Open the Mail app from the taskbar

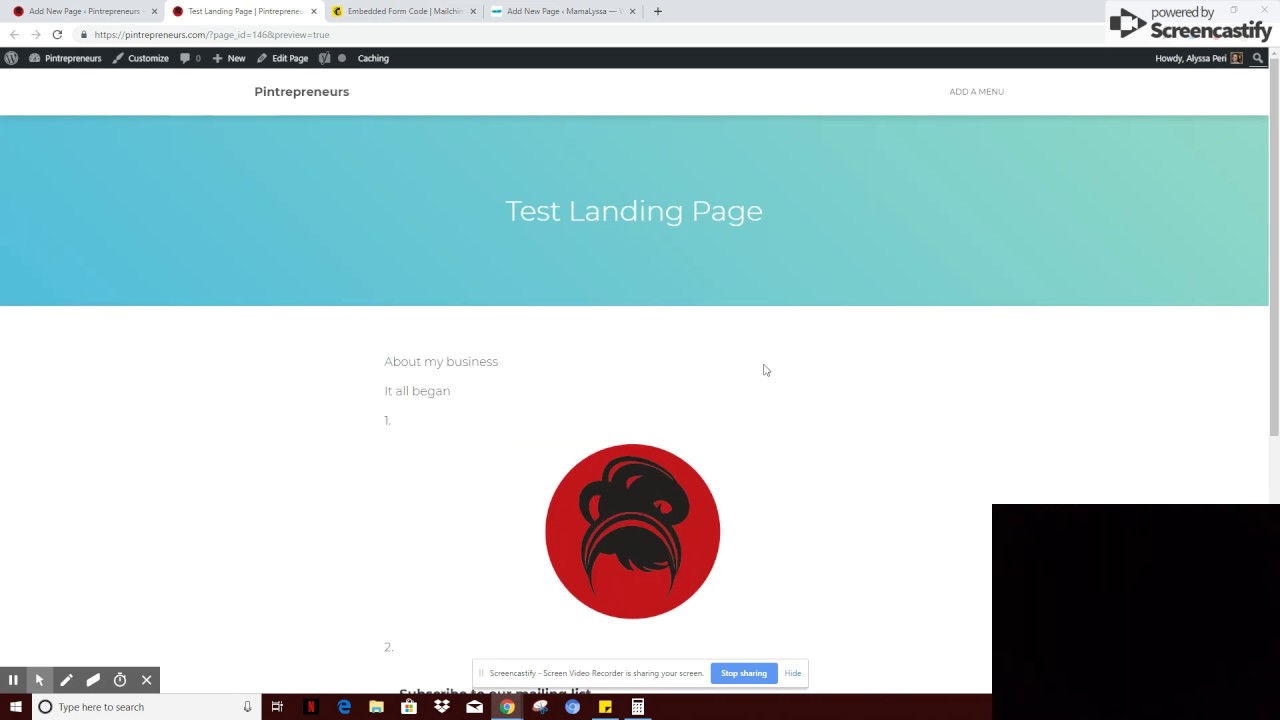coord(474,707)
